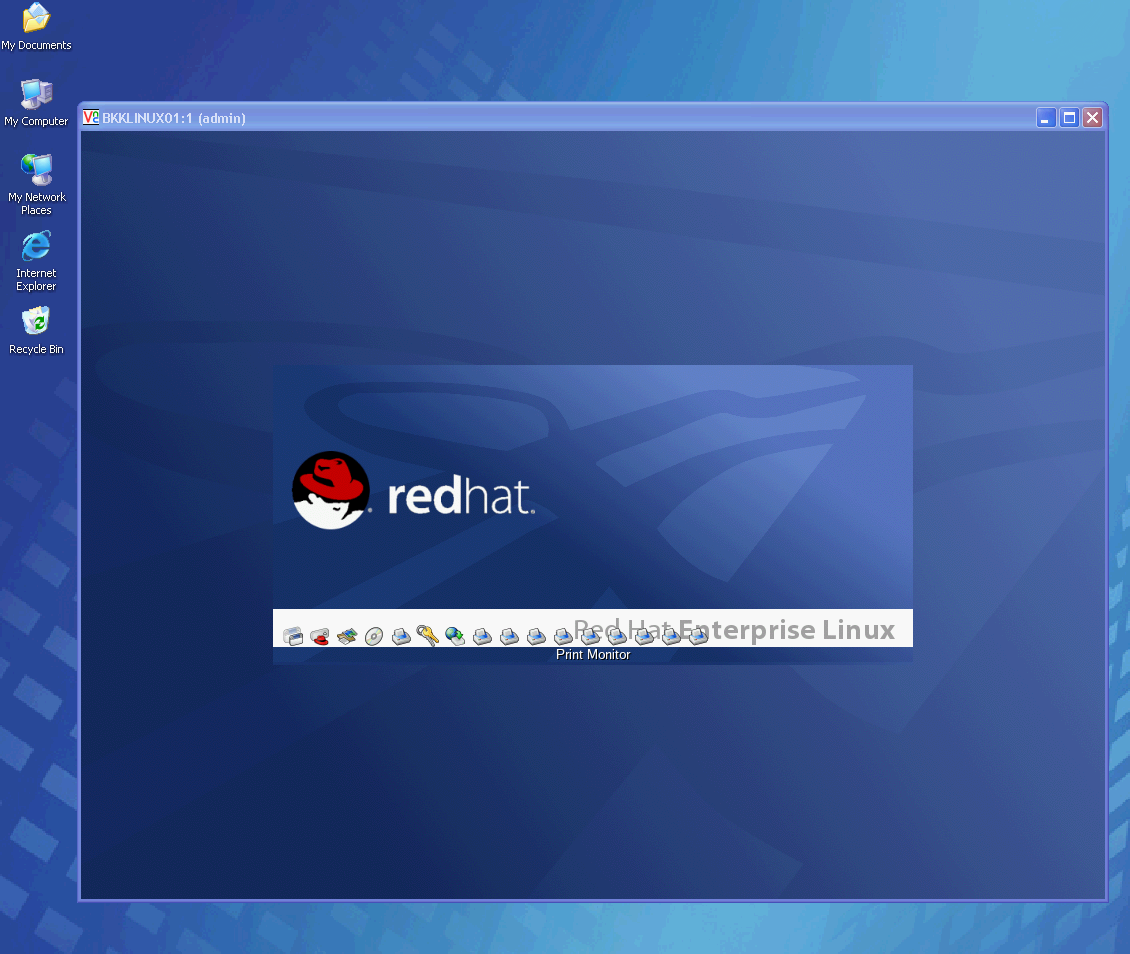The image size is (1130, 954).
Task: Click the globe icon on the splash screen
Action: tap(455, 636)
